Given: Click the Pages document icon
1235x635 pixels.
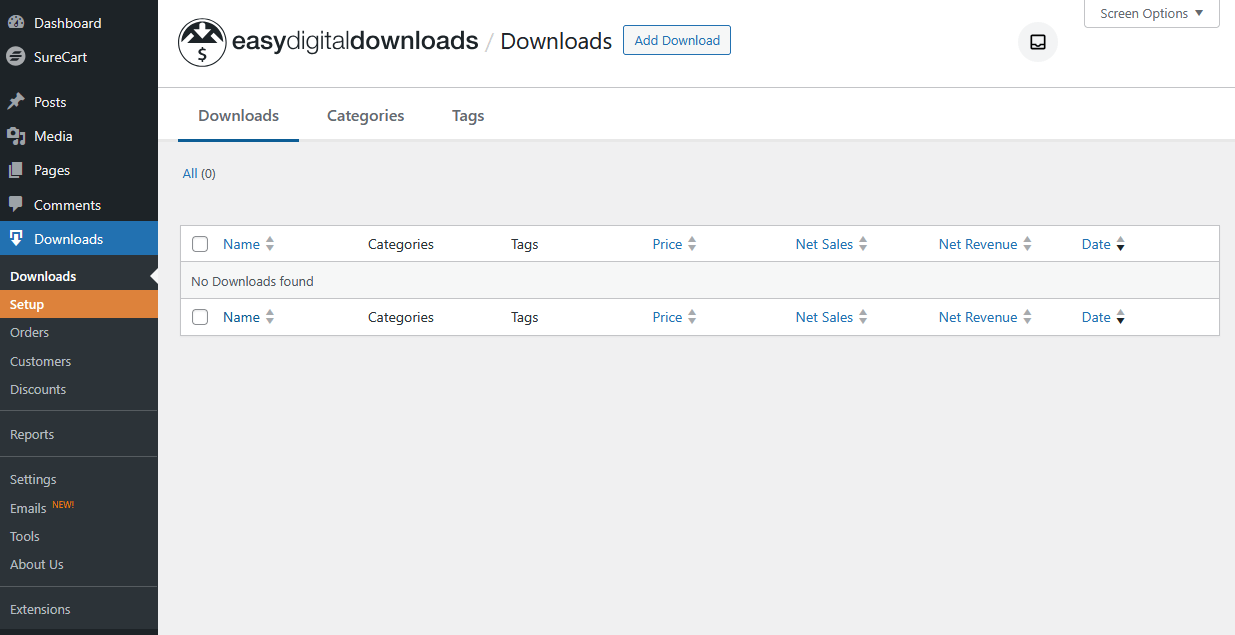Looking at the screenshot, I should [x=16, y=170].
